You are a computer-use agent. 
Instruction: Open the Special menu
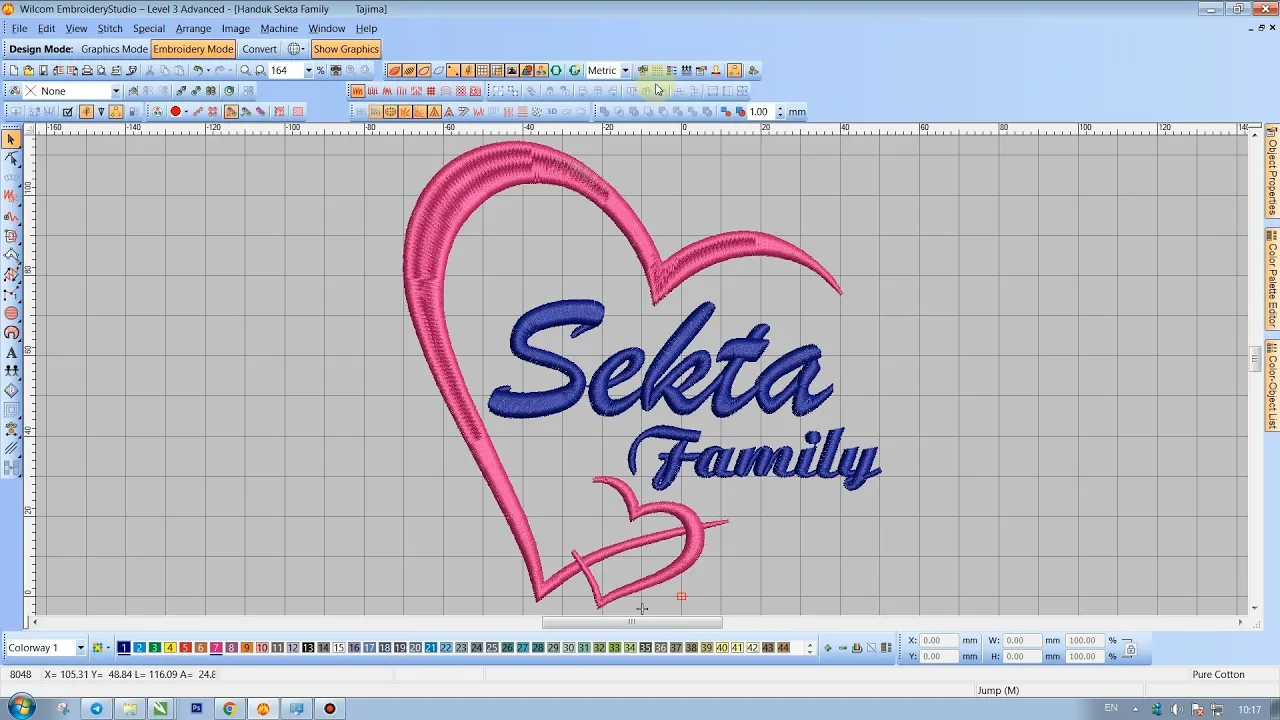[x=148, y=28]
